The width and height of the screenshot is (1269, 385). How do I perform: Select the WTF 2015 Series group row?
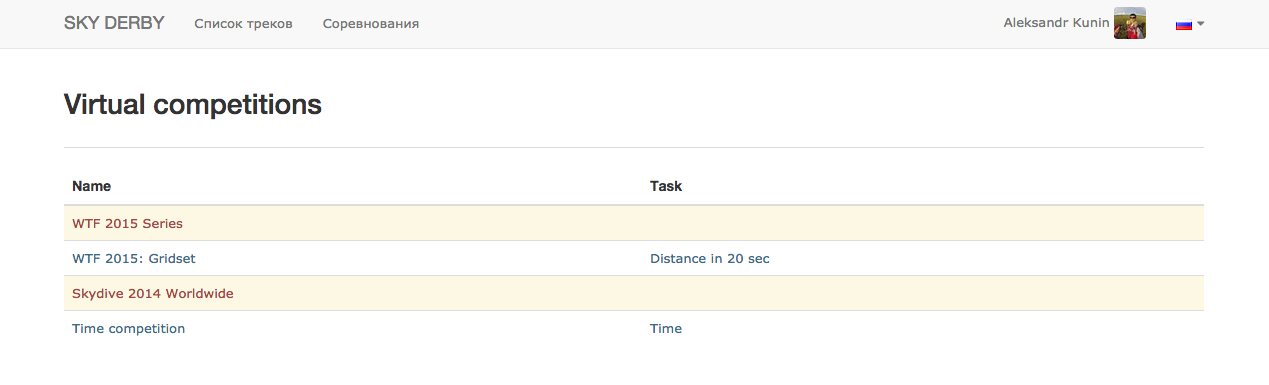[634, 223]
